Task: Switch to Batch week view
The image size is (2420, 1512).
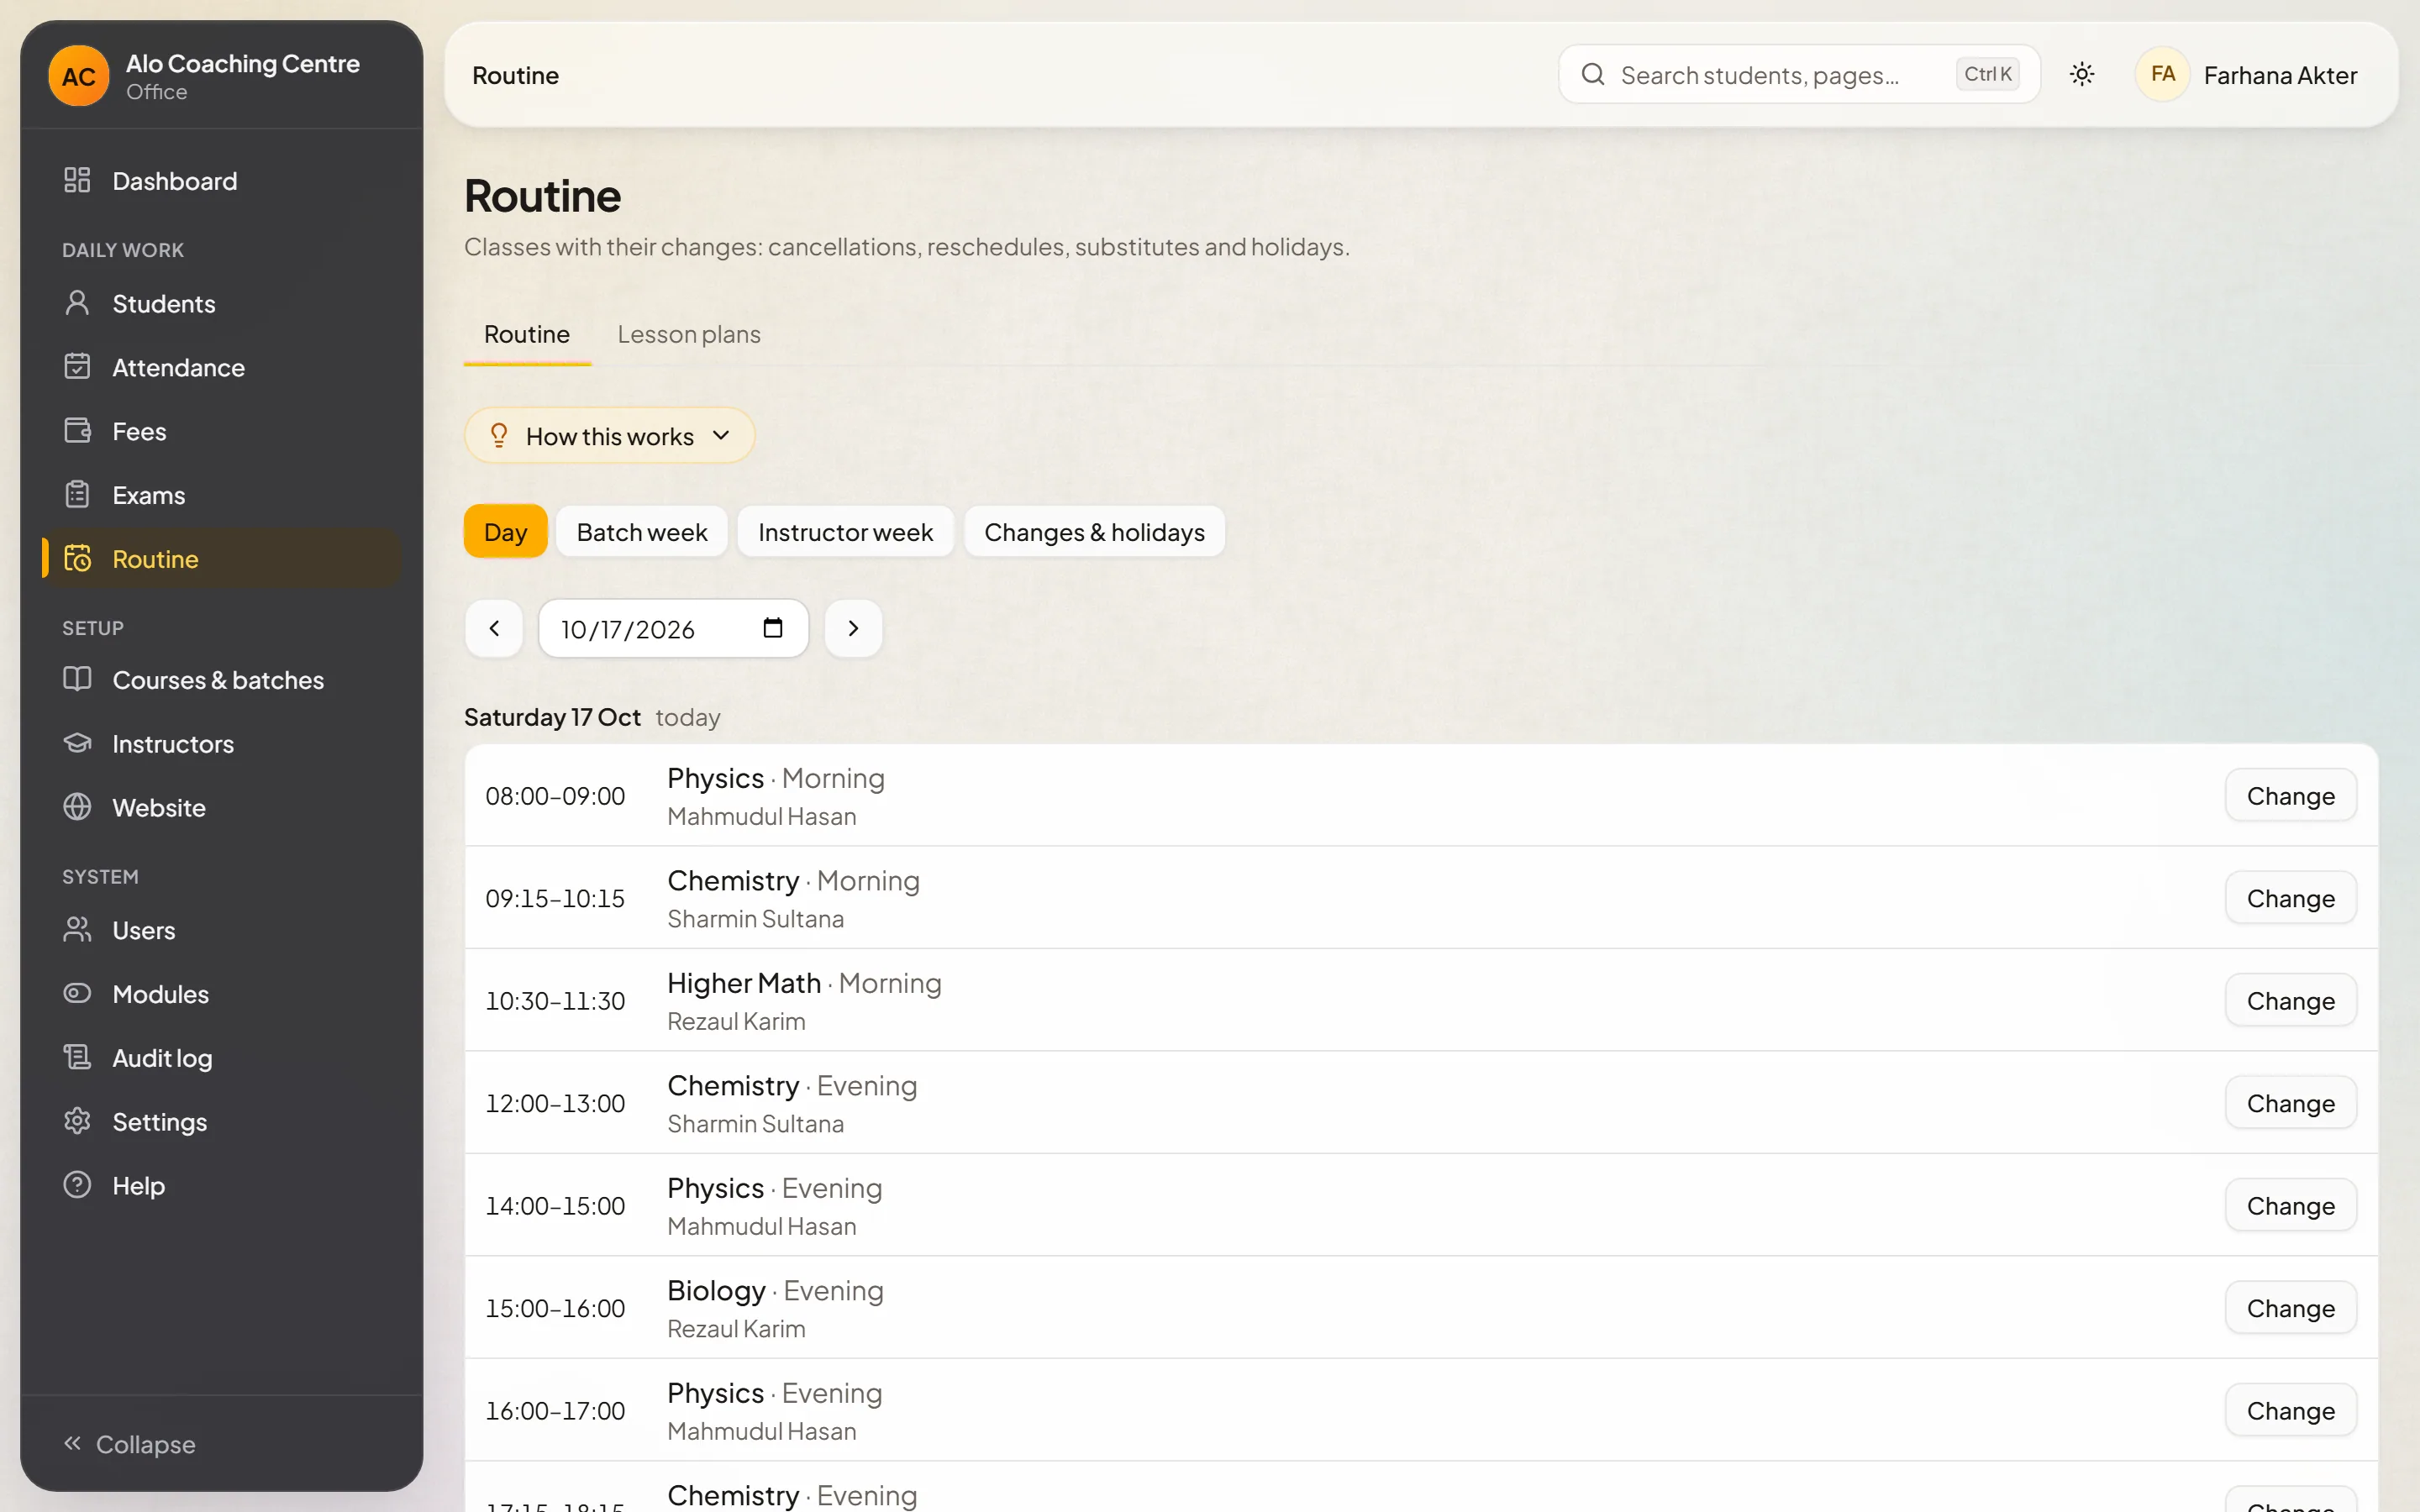Action: [642, 532]
